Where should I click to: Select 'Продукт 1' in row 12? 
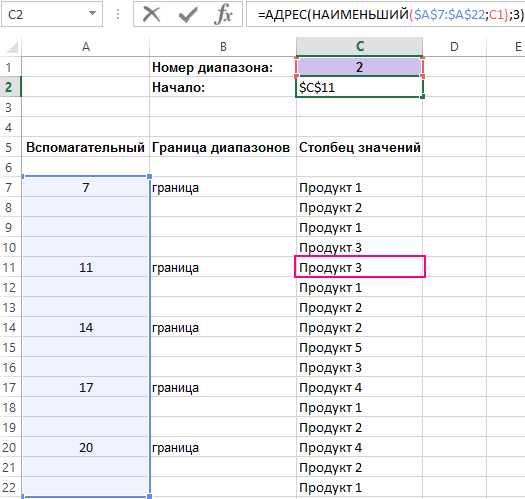pos(360,287)
